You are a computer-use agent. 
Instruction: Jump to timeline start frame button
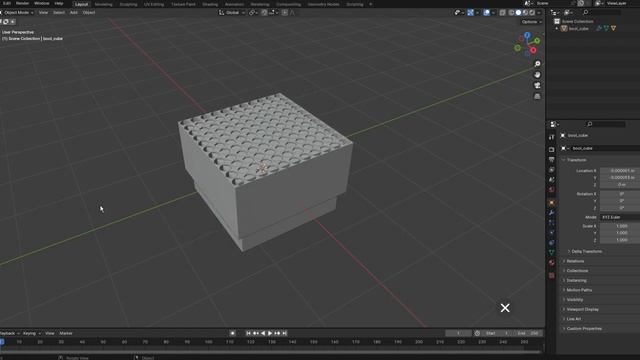(248, 333)
